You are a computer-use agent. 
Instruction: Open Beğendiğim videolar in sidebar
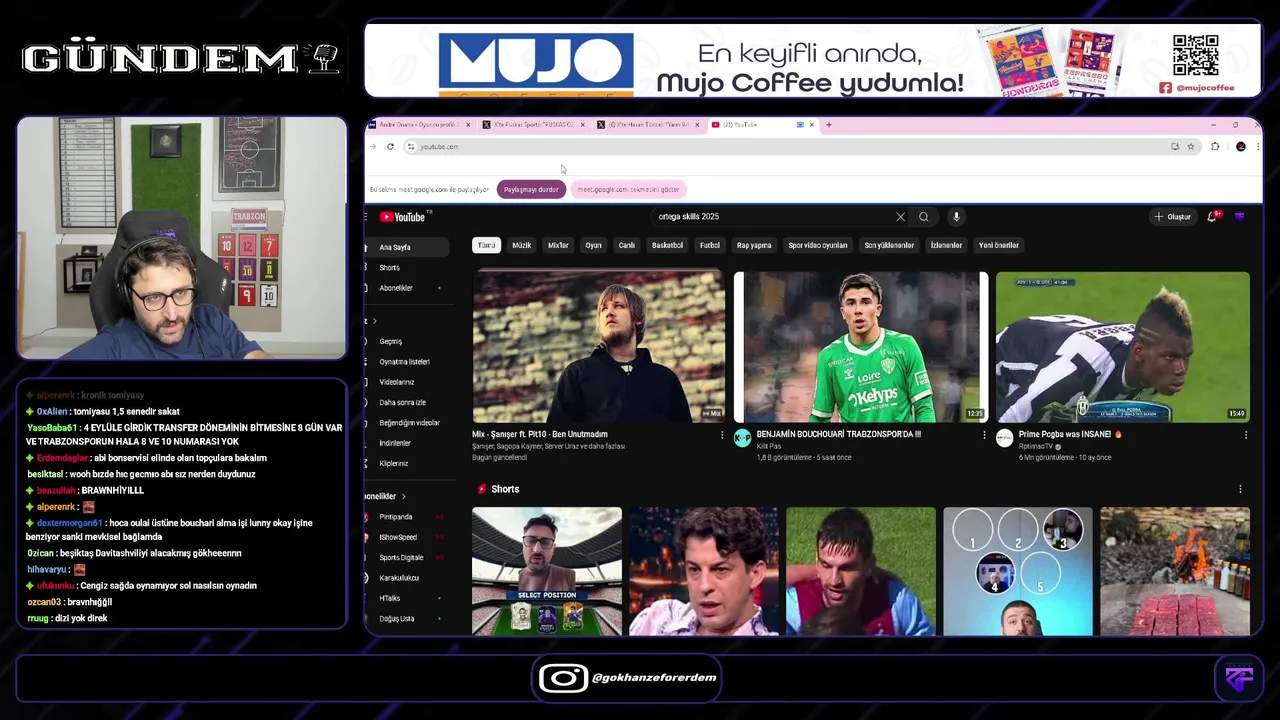pyautogui.click(x=407, y=423)
